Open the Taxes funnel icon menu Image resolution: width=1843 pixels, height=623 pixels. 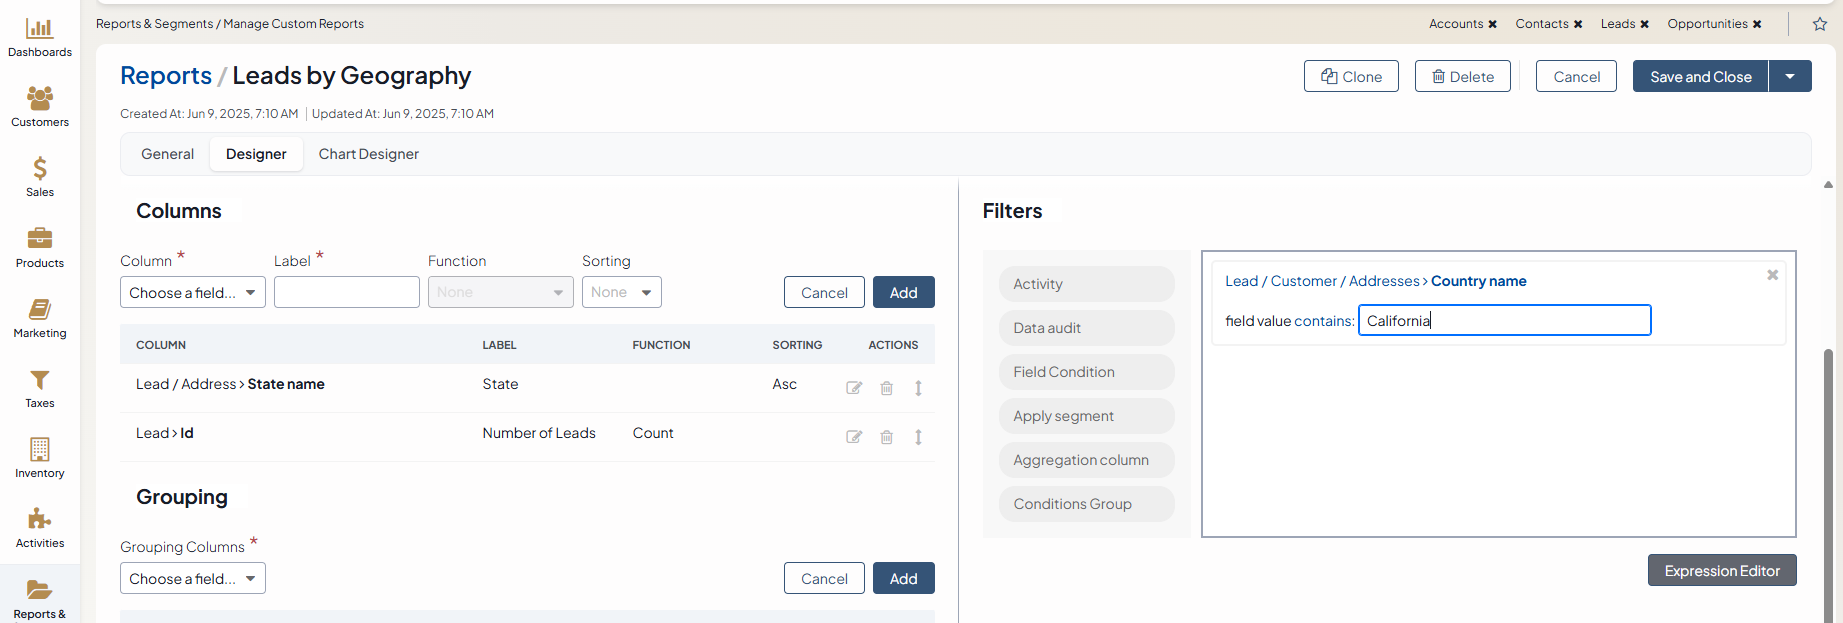(40, 388)
